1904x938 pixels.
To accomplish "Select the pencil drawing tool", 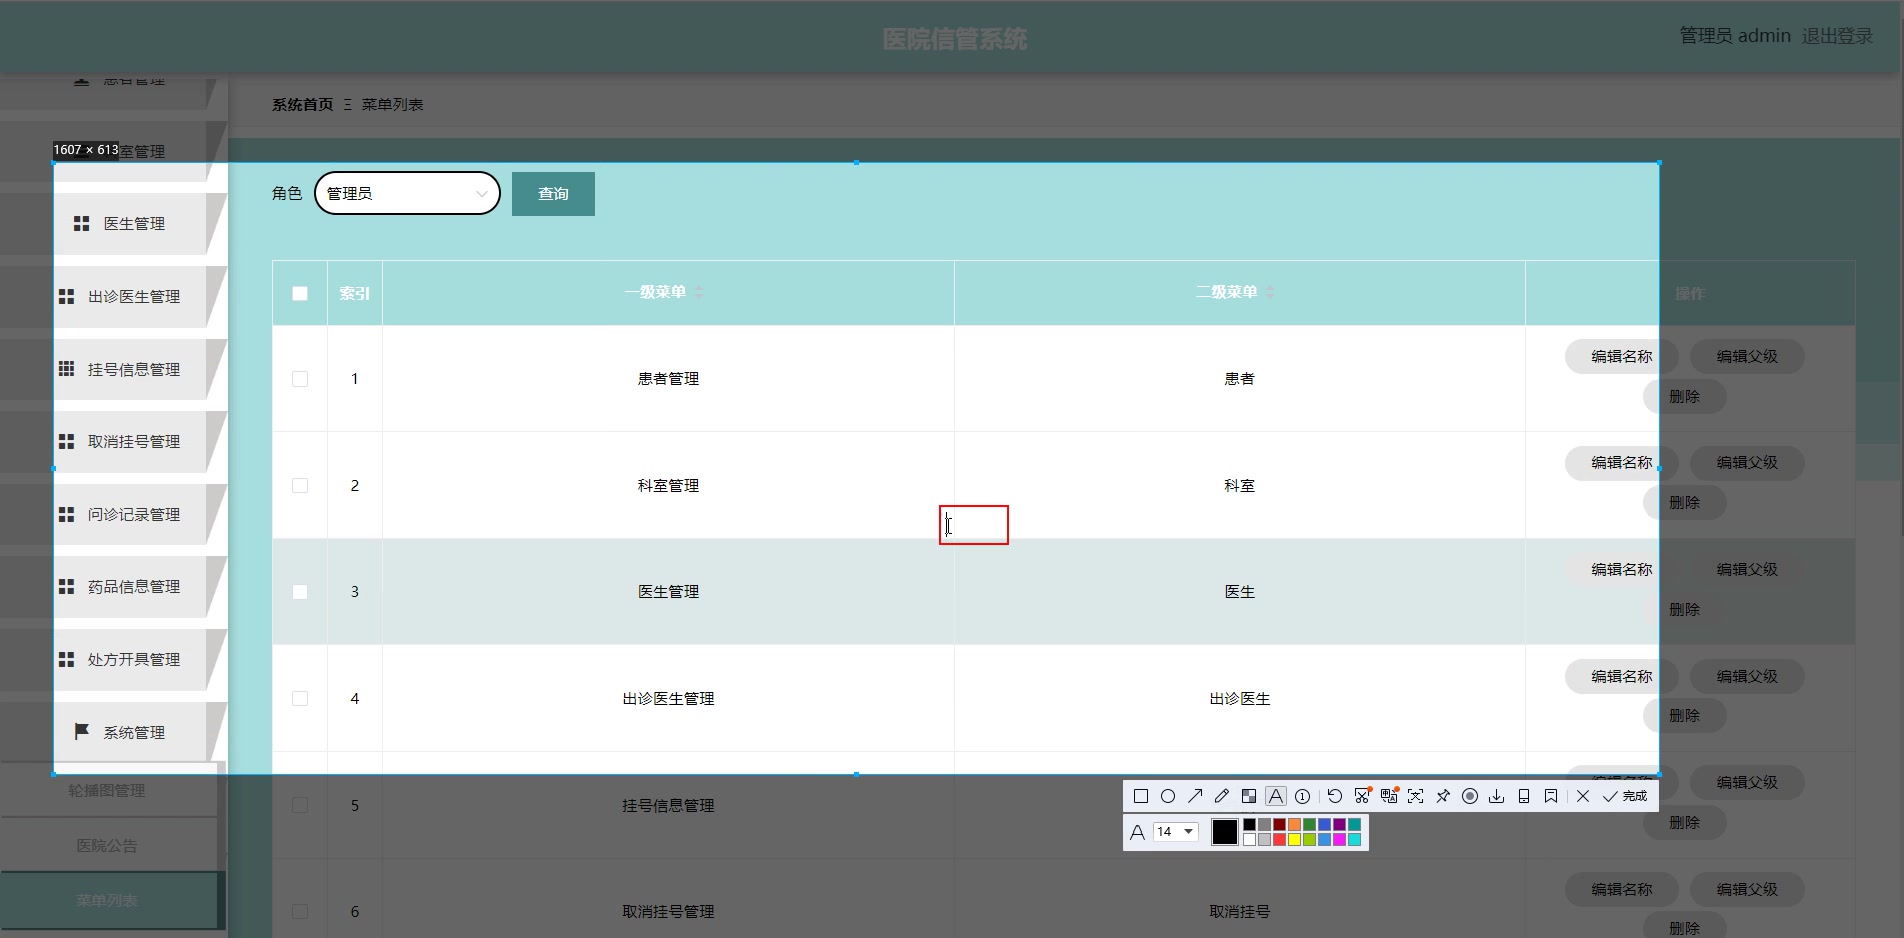I will pos(1221,796).
